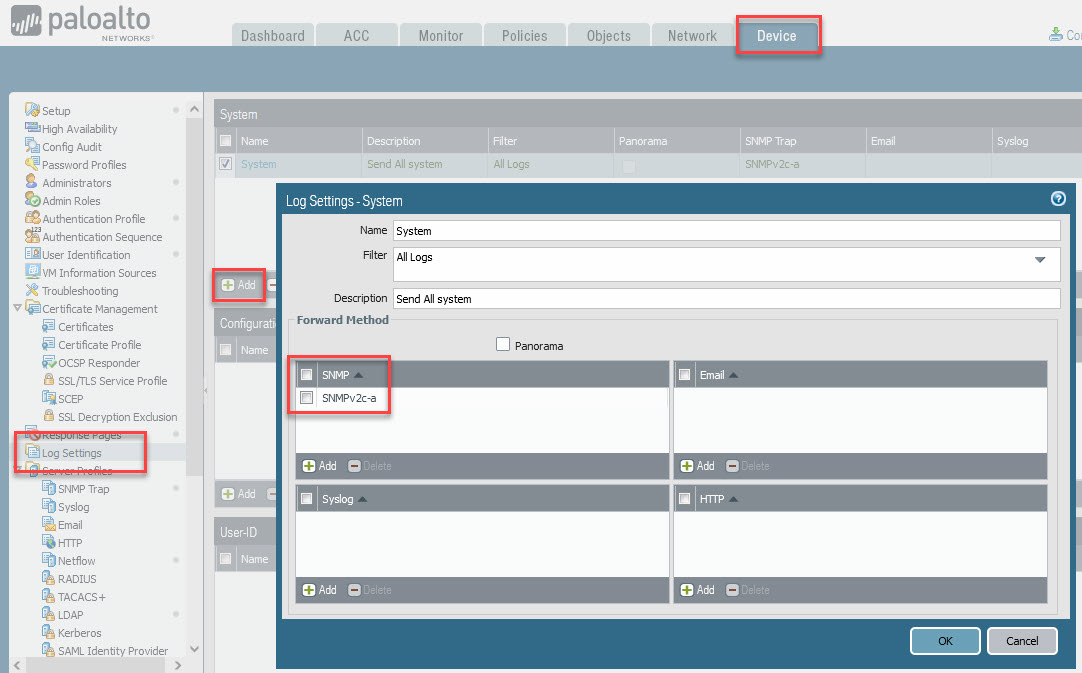The height and width of the screenshot is (673, 1082).
Task: Open Administrators via its user icon
Action: [32, 183]
